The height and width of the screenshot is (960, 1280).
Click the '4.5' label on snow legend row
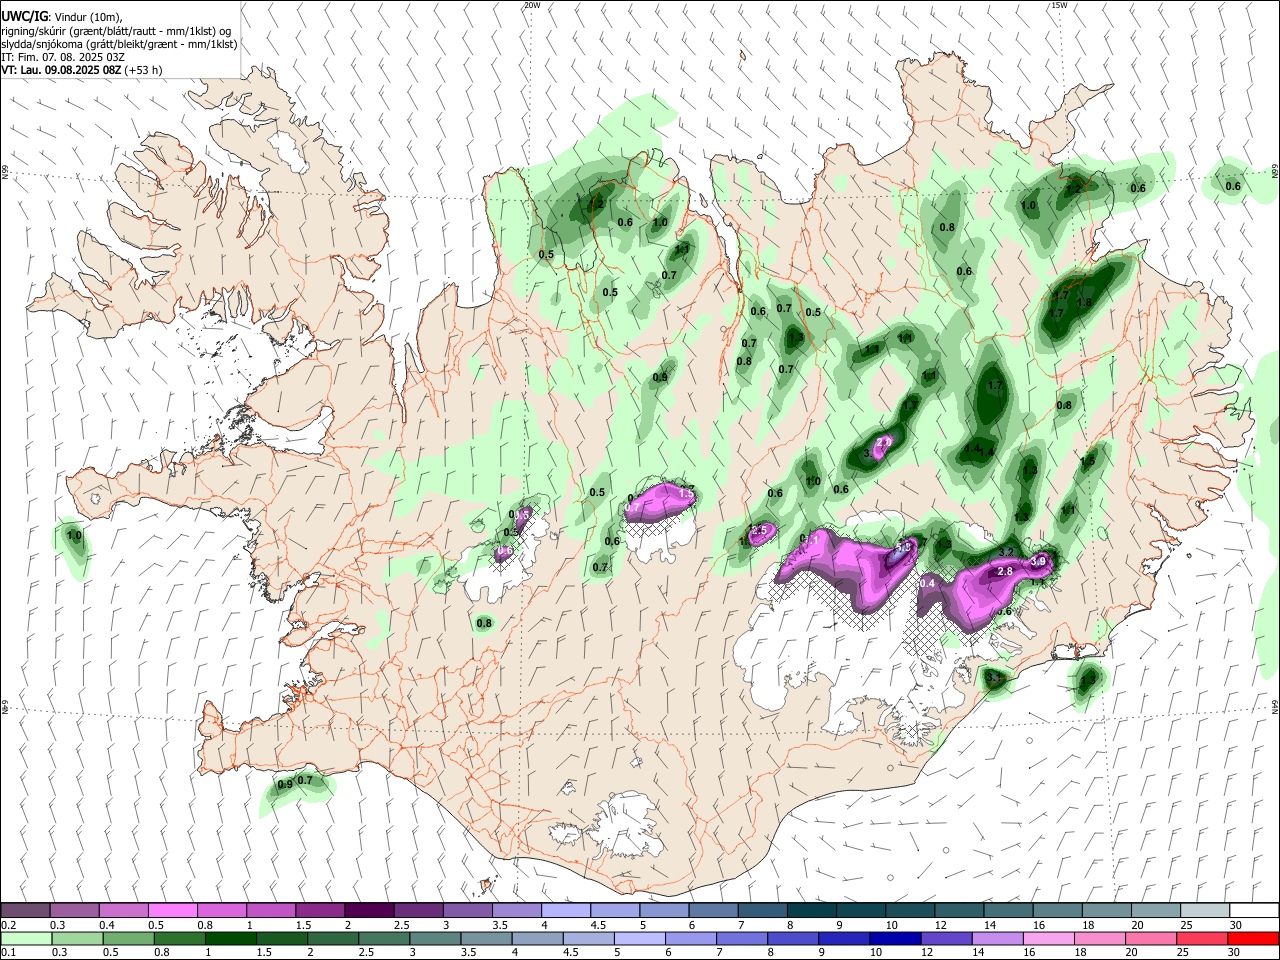coord(598,925)
